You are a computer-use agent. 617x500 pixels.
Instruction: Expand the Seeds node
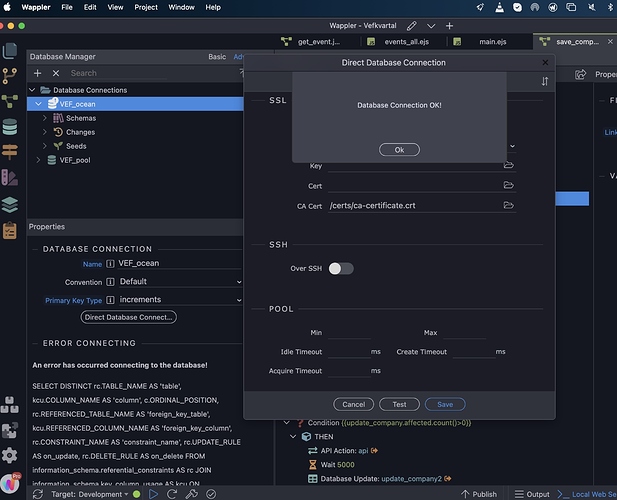tap(44, 146)
